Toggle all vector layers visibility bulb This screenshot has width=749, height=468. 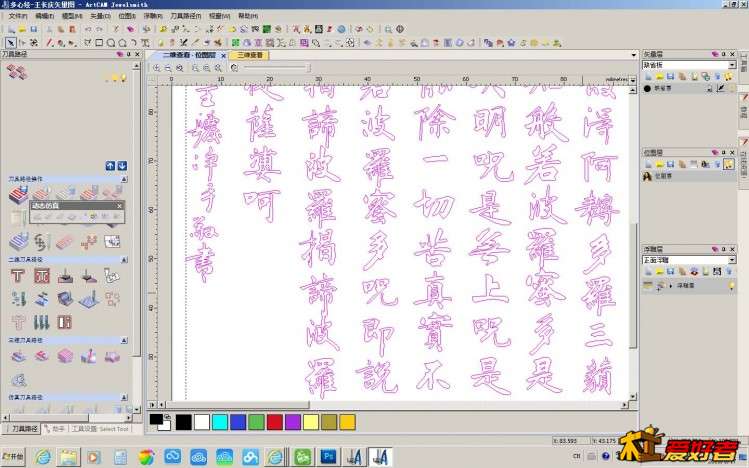click(x=728, y=76)
